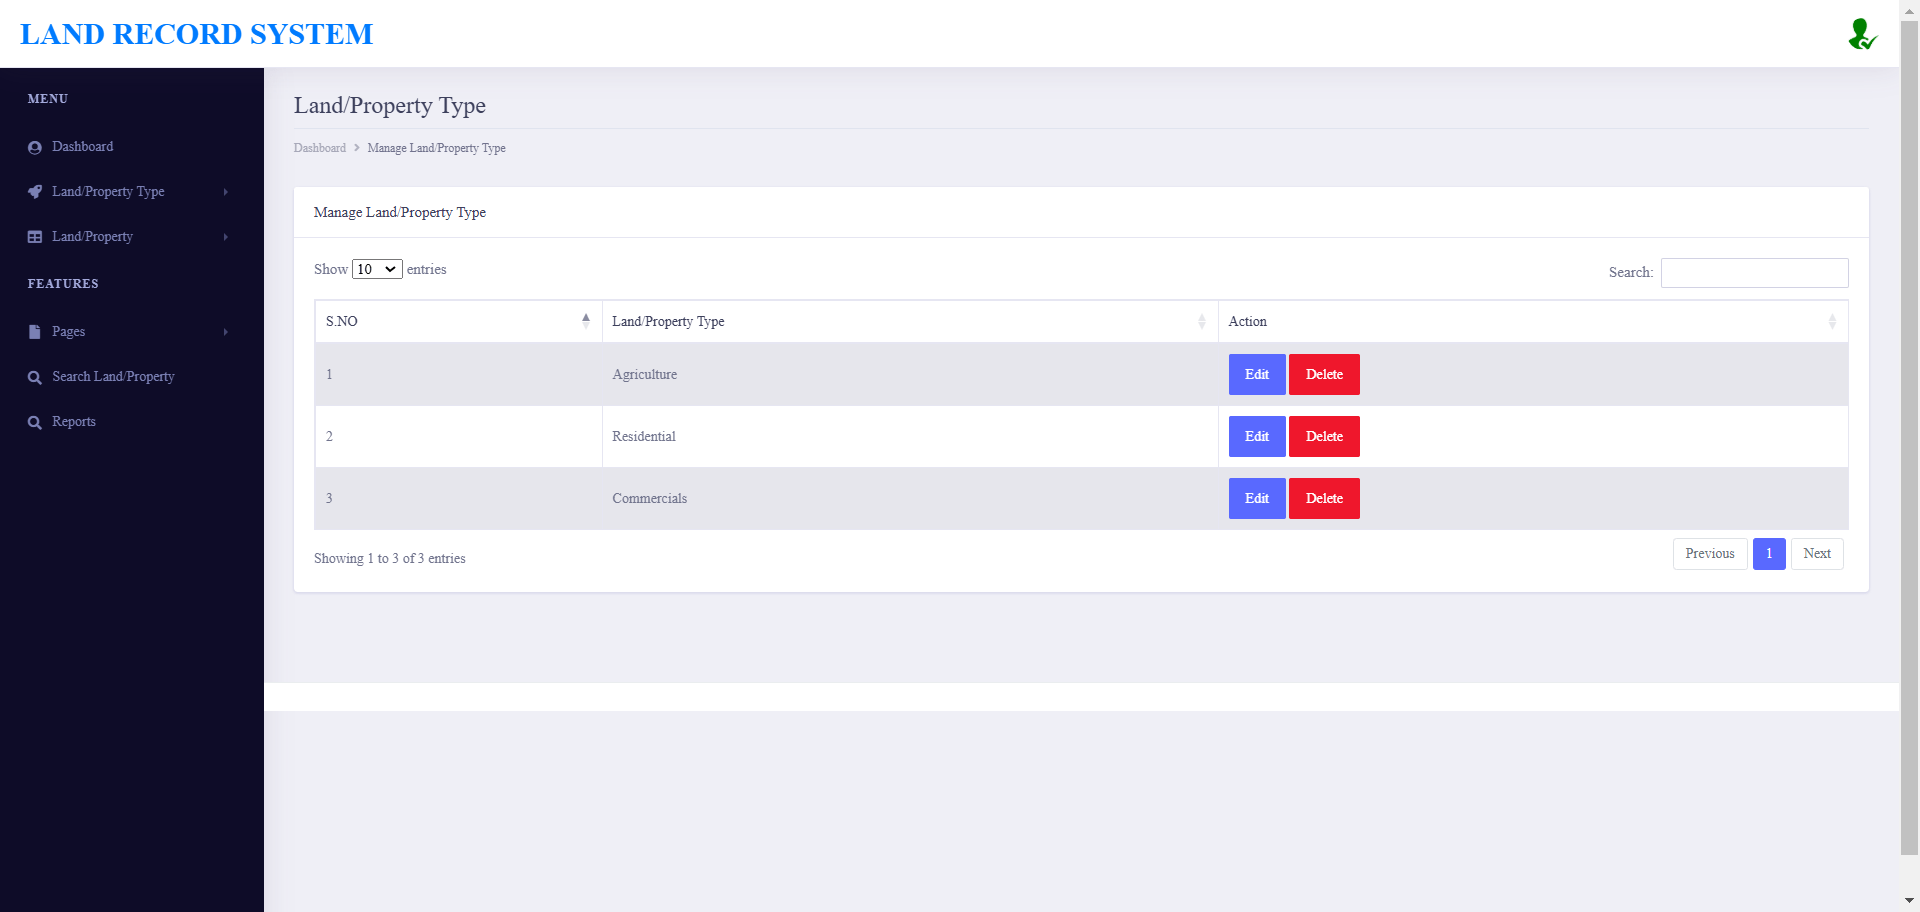The height and width of the screenshot is (912, 1920).
Task: Toggle sorting on Land/Property Type column
Action: click(1202, 321)
